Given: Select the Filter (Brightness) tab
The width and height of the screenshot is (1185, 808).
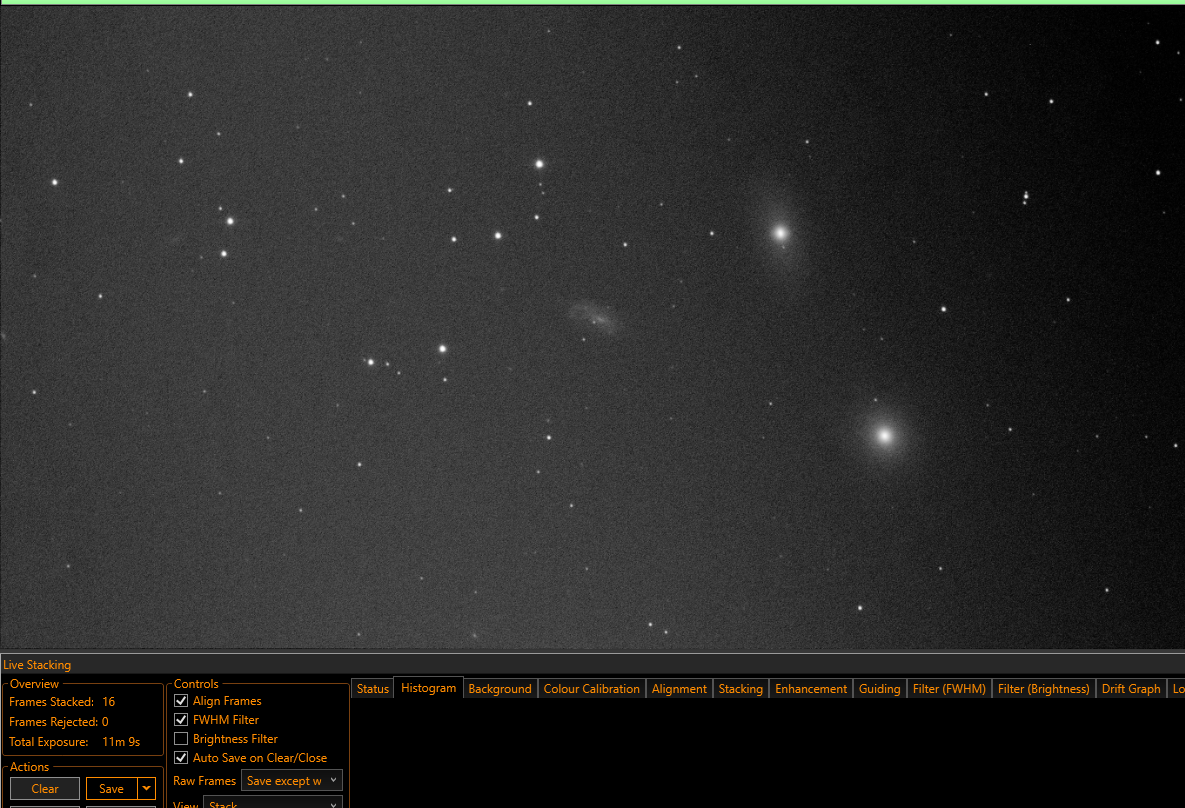Looking at the screenshot, I should (1044, 689).
